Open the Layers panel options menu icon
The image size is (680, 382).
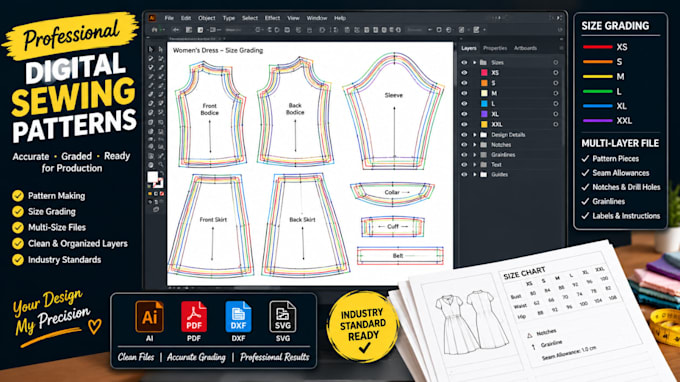click(561, 48)
